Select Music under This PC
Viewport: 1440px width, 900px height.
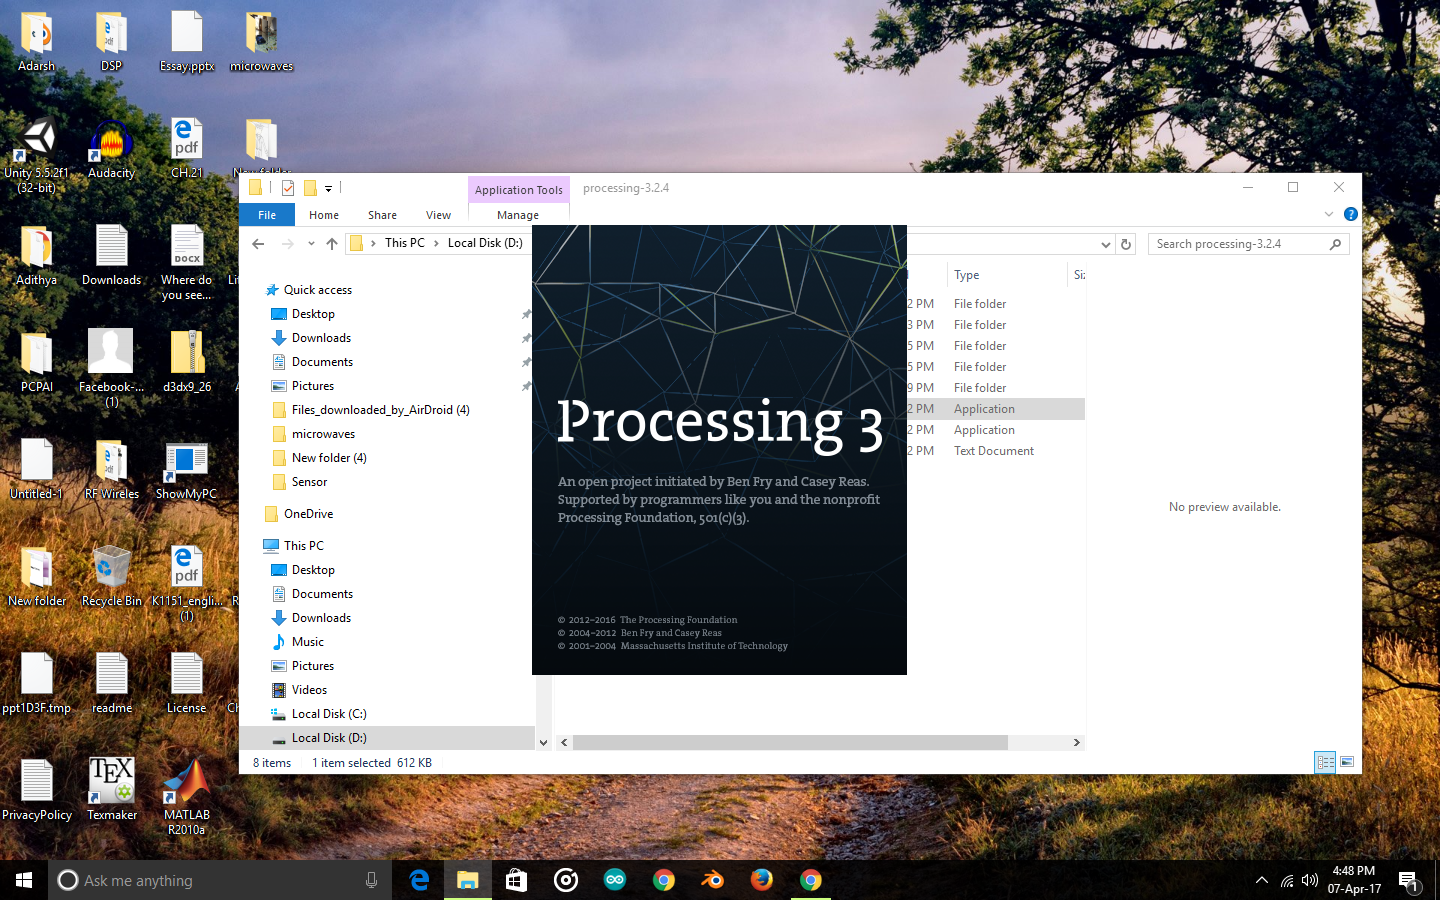click(307, 642)
